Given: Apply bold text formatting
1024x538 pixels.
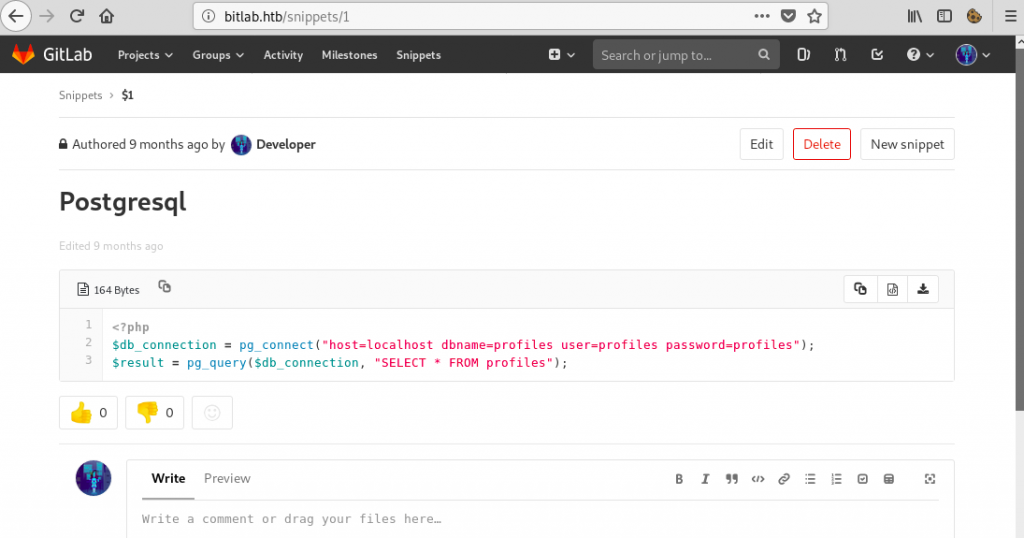Looking at the screenshot, I should 679,479.
